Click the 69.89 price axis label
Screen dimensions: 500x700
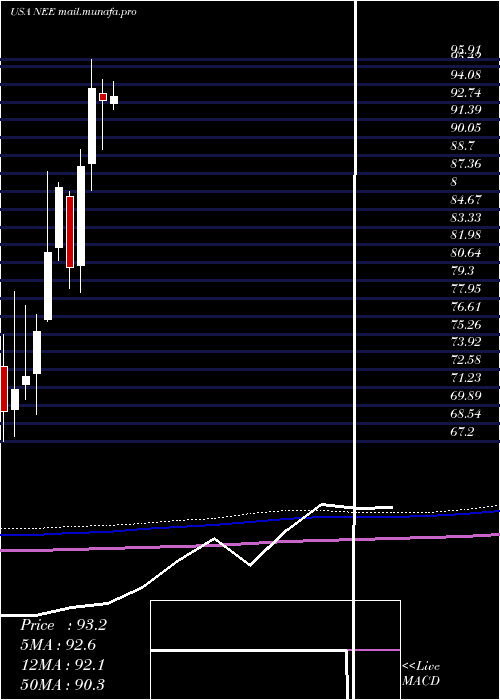[x=466, y=396]
